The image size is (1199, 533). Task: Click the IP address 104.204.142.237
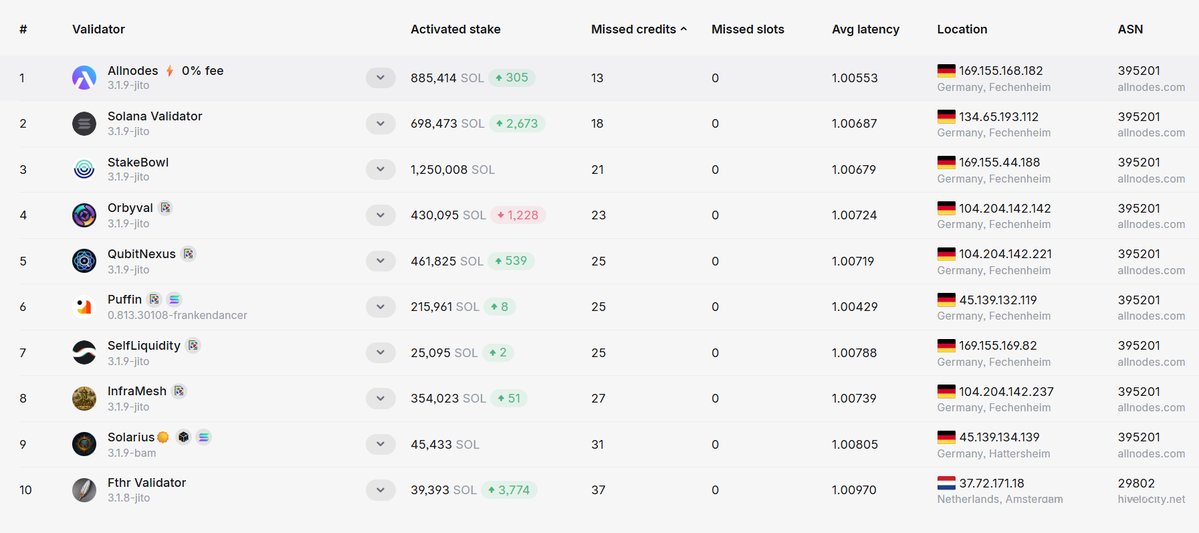[1006, 392]
